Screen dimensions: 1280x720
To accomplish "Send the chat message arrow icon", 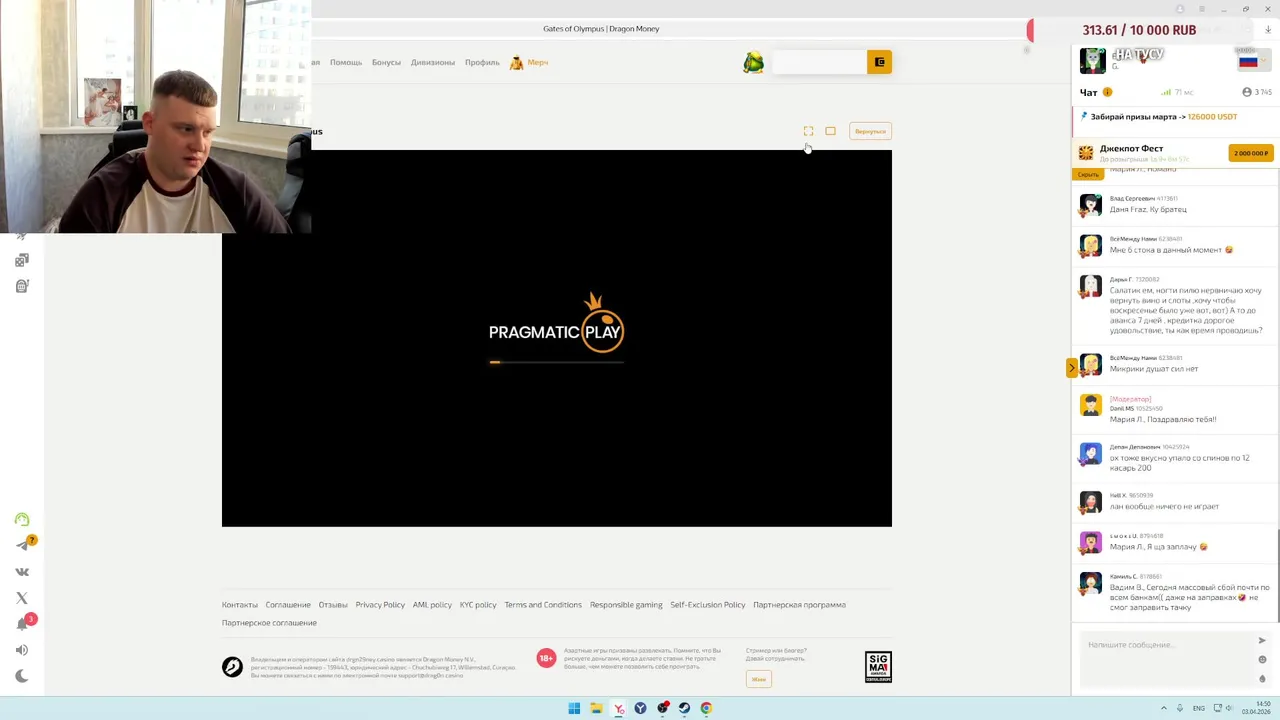I will point(1262,640).
